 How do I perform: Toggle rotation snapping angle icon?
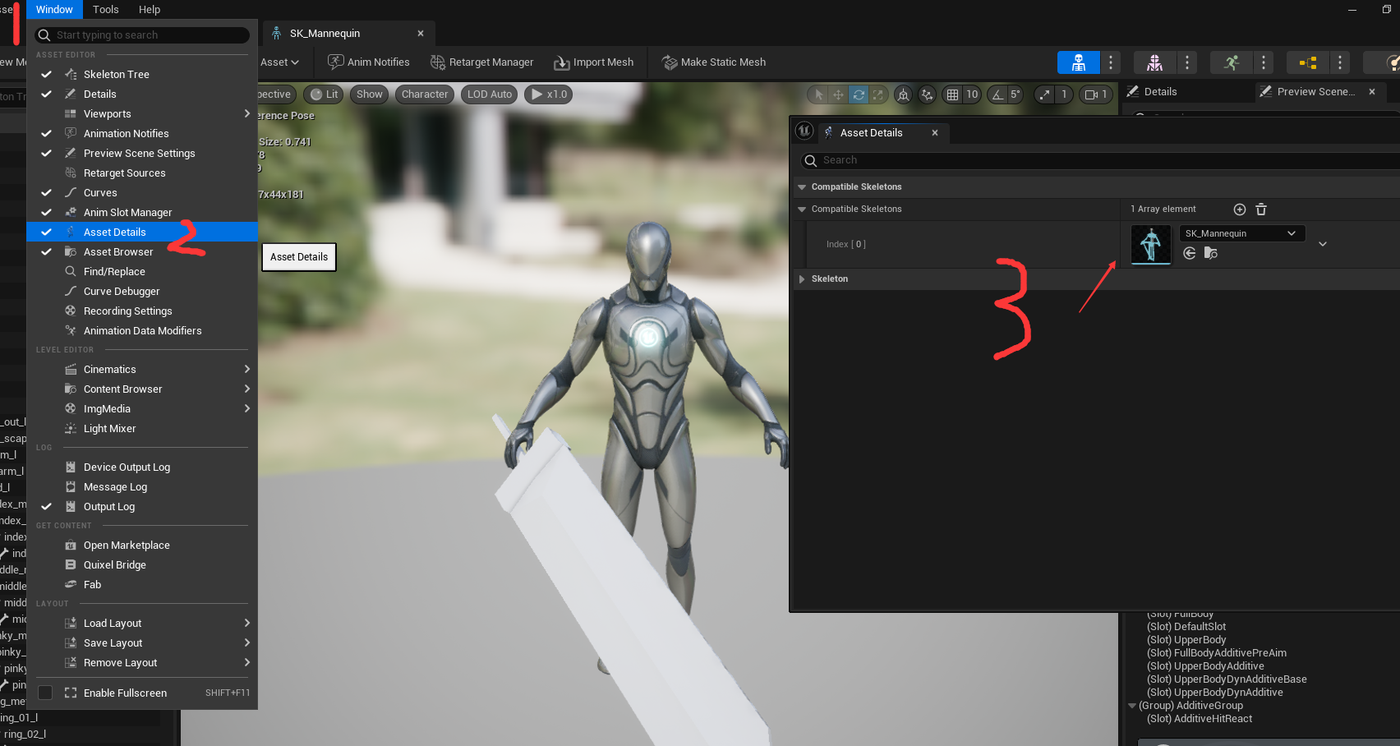(998, 95)
